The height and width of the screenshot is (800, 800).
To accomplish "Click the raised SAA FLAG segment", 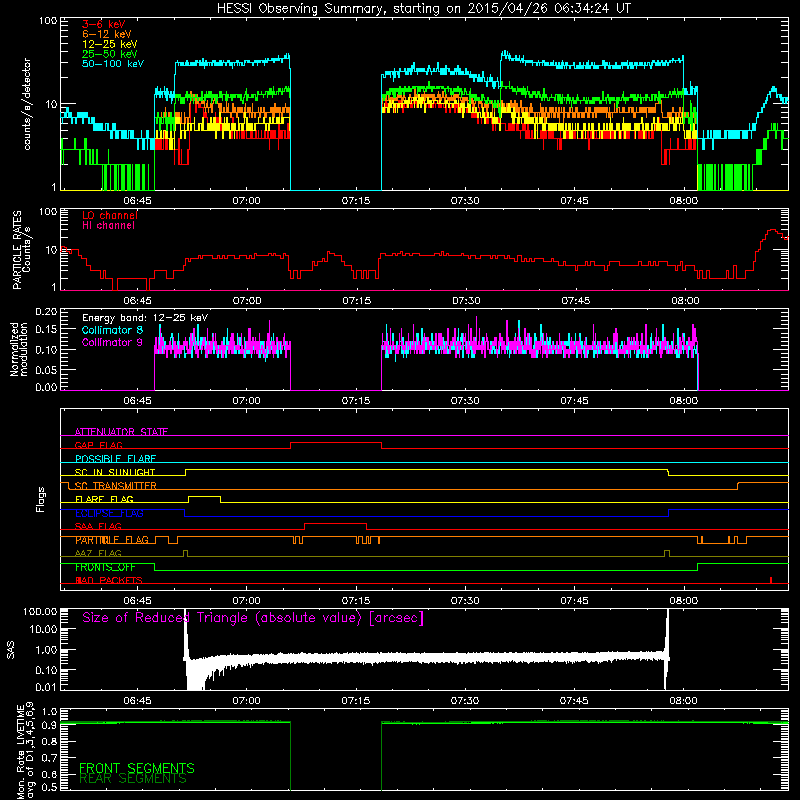I will 335,523.
